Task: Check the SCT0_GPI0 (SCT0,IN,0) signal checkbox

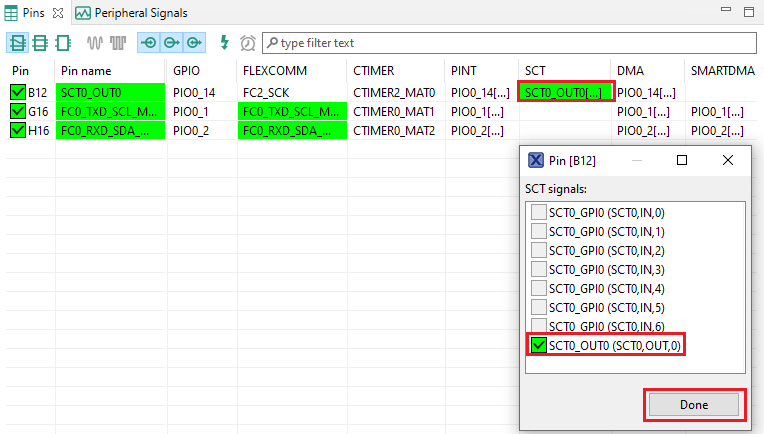Action: (x=539, y=212)
